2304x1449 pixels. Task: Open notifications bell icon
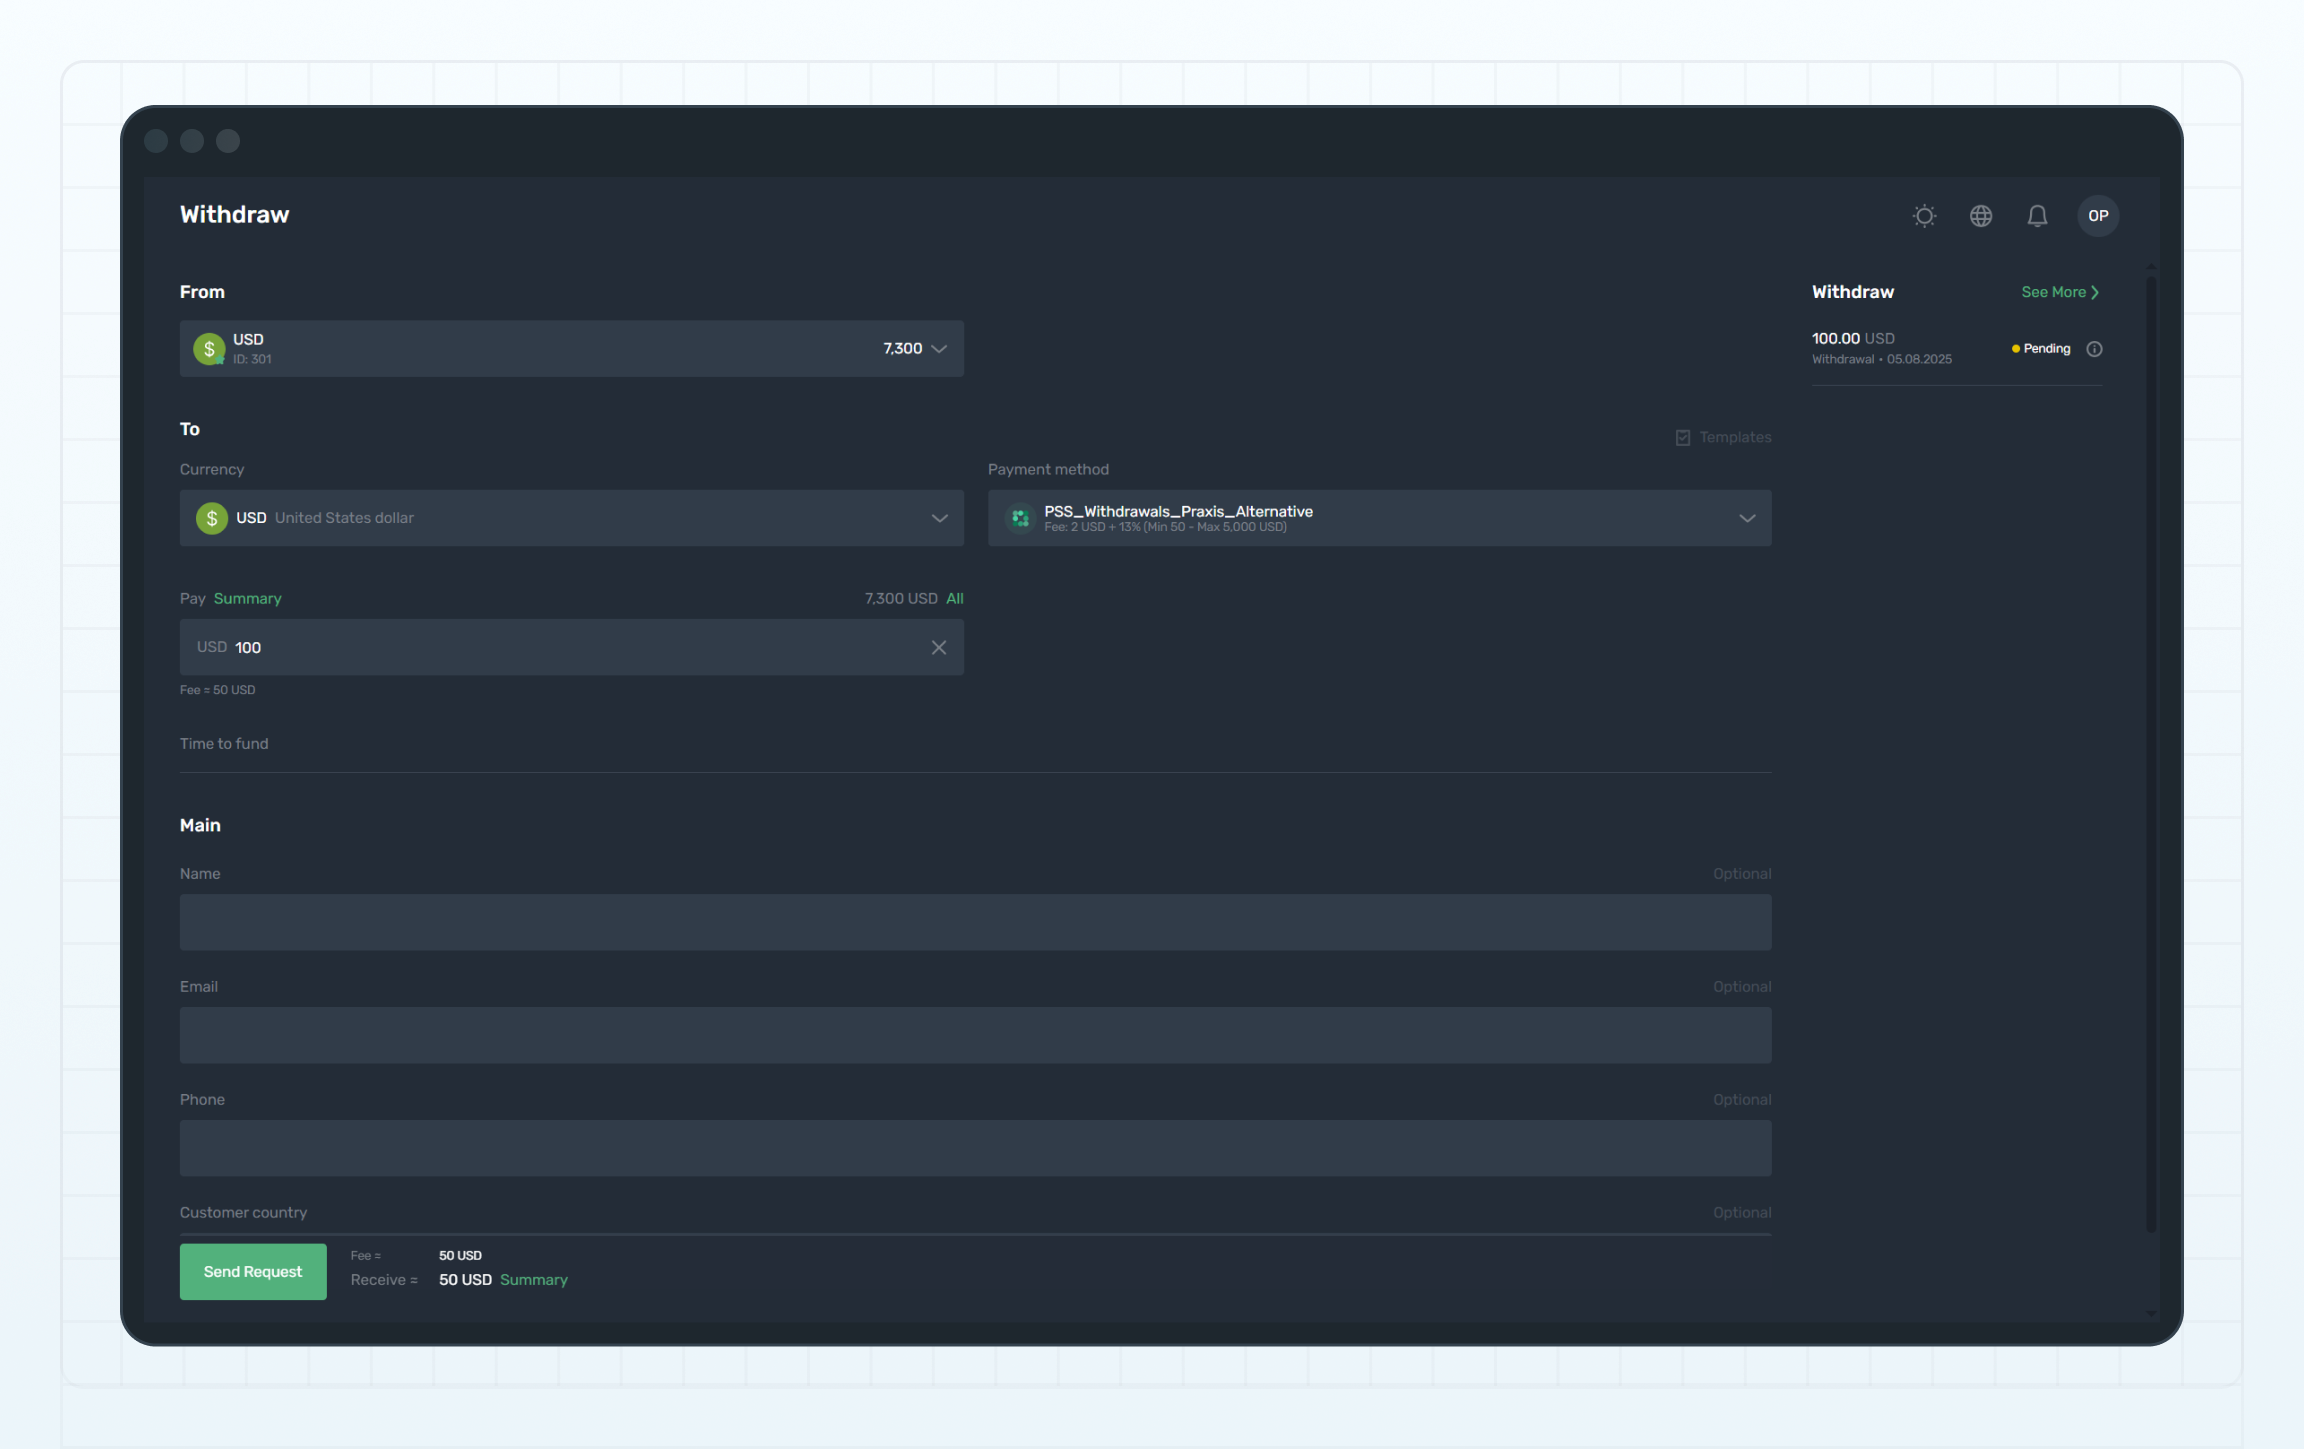point(2037,216)
